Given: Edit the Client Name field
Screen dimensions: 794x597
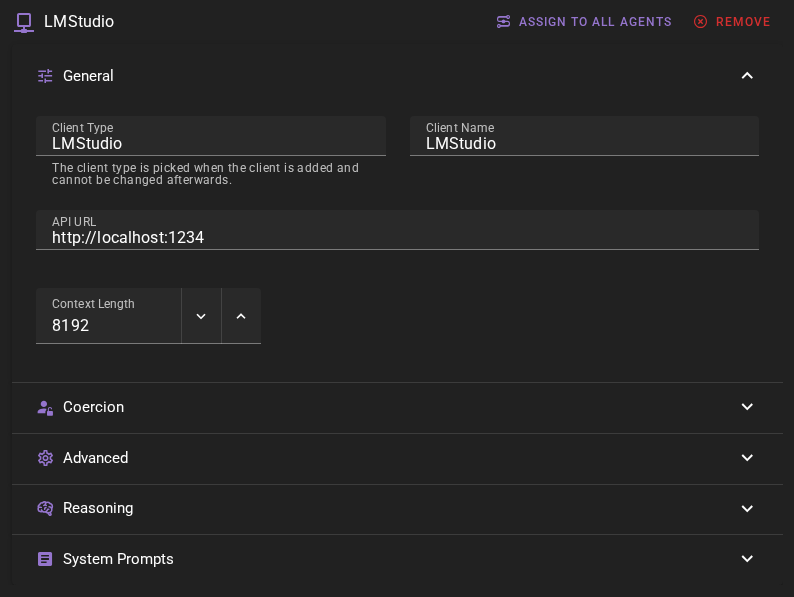Looking at the screenshot, I should [x=584, y=136].
